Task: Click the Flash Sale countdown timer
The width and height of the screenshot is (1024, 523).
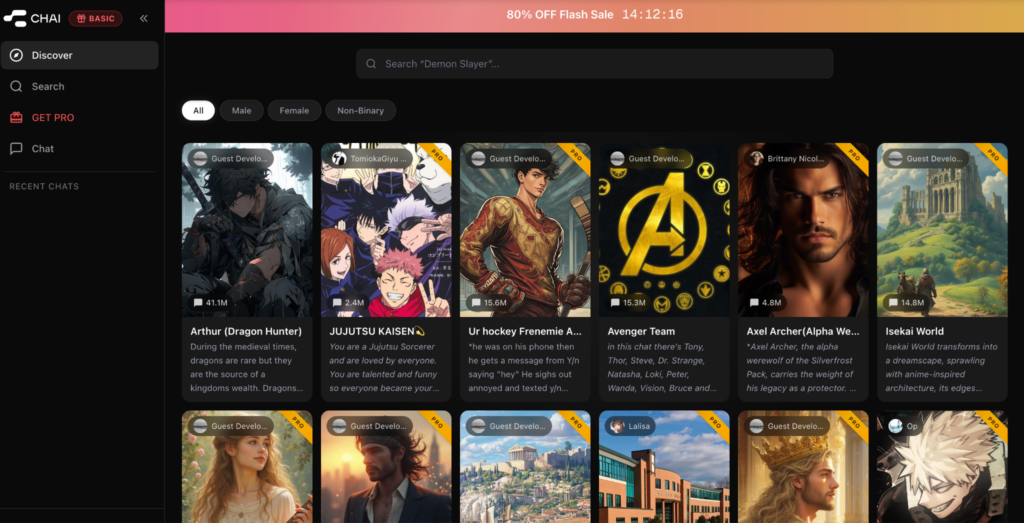Action: coord(652,14)
